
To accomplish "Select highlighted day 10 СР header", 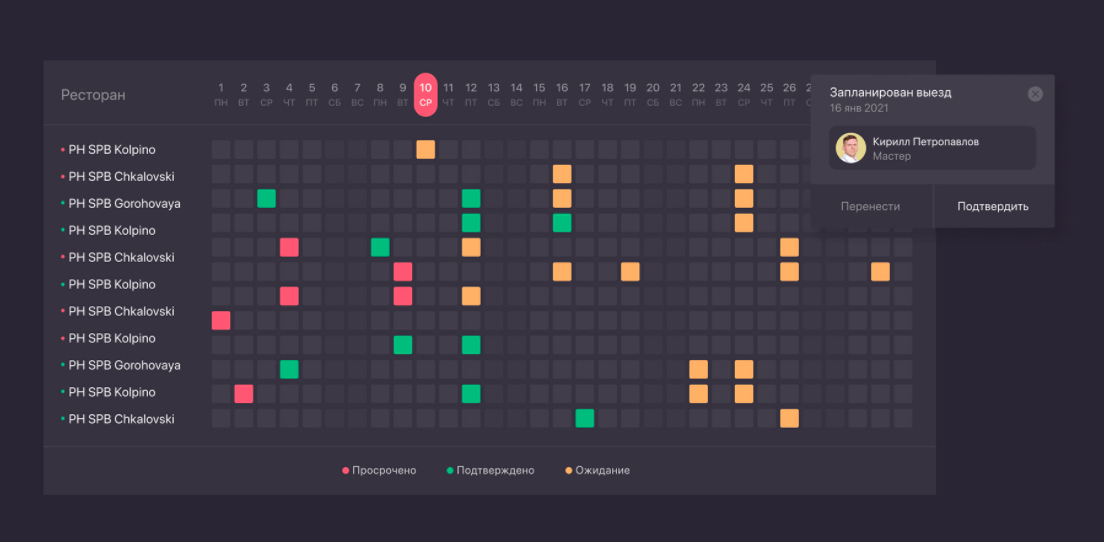I will pos(425,95).
